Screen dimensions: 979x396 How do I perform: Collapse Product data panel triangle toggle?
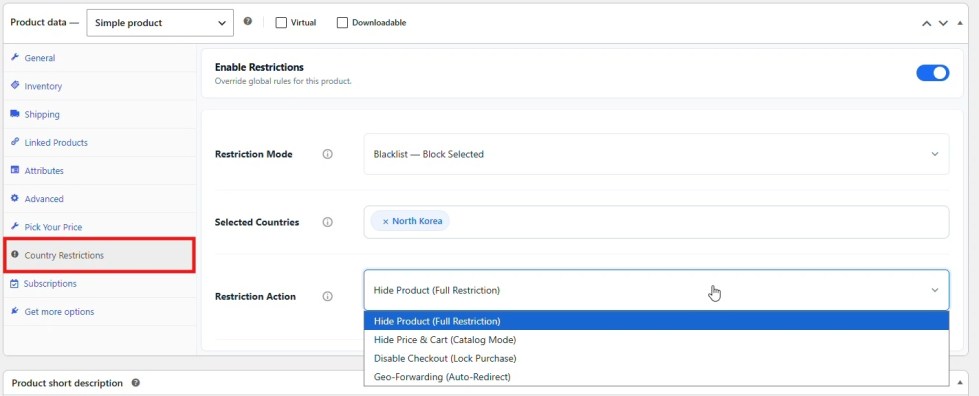click(960, 23)
